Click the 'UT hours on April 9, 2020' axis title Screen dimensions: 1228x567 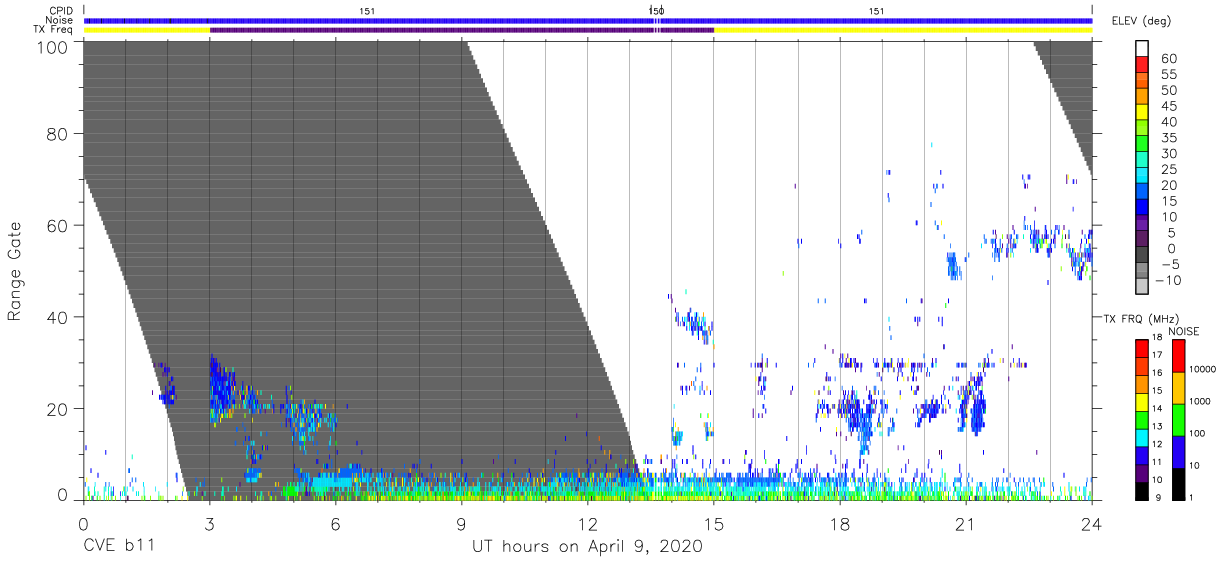[x=587, y=547]
